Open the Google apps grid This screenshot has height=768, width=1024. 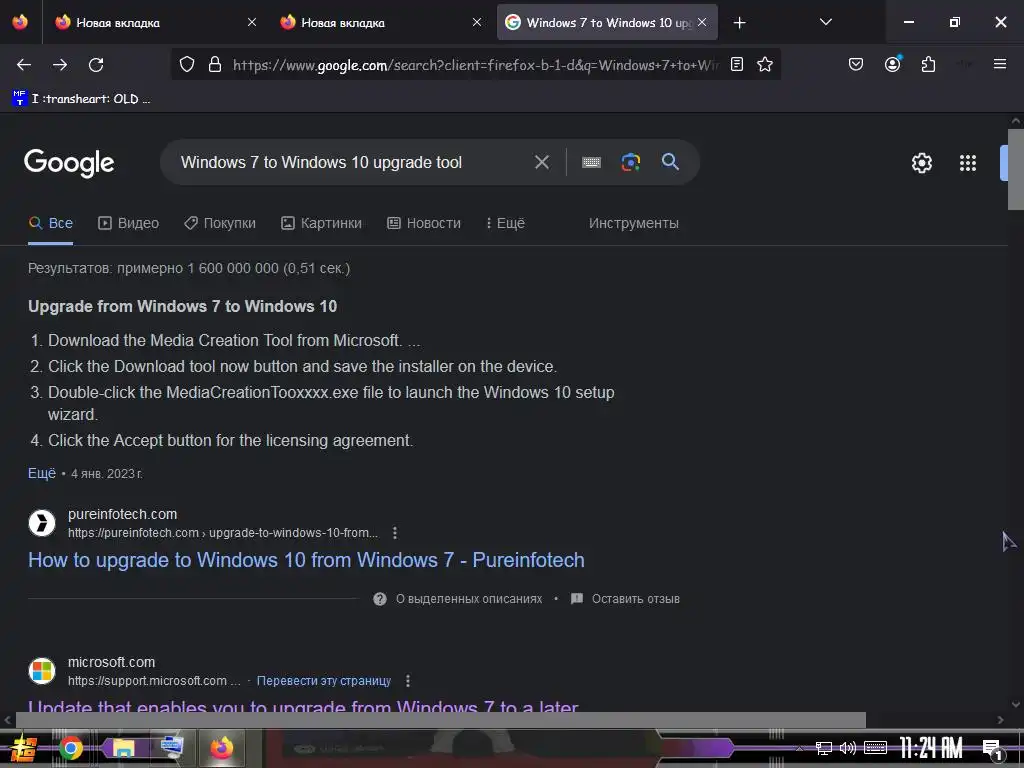[968, 163]
